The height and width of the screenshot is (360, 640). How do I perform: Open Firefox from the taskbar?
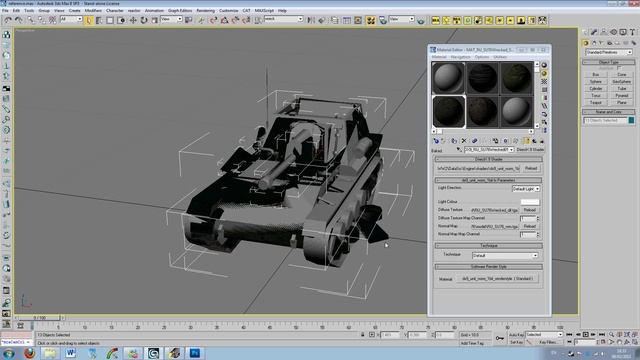29,353
